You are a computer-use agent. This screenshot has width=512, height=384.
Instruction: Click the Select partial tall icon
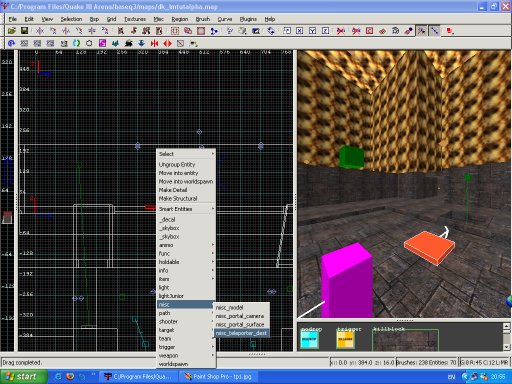pos(146,31)
